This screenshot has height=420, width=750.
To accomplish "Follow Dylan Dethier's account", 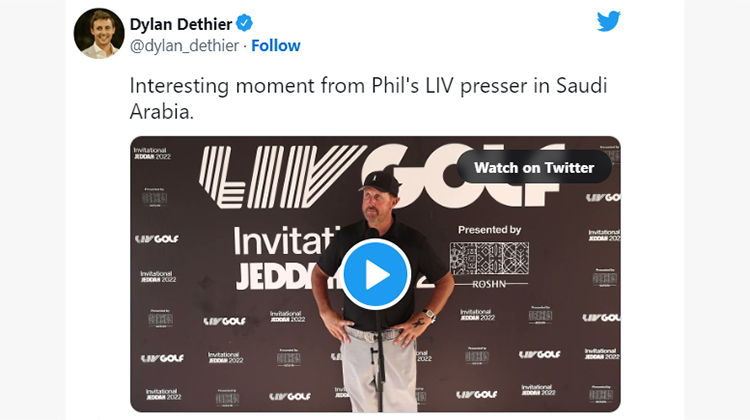I will (x=276, y=45).
